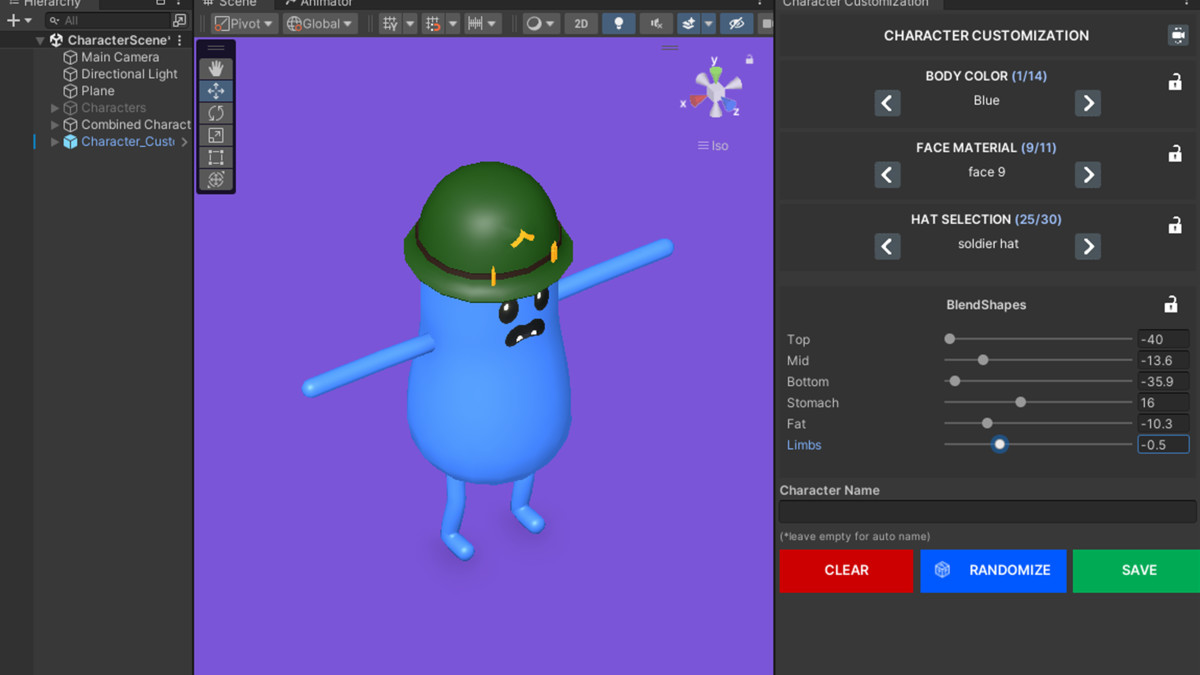Viewport: 1200px width, 675px height.
Task: Toggle scene lighting with the bulb
Action: tap(618, 23)
